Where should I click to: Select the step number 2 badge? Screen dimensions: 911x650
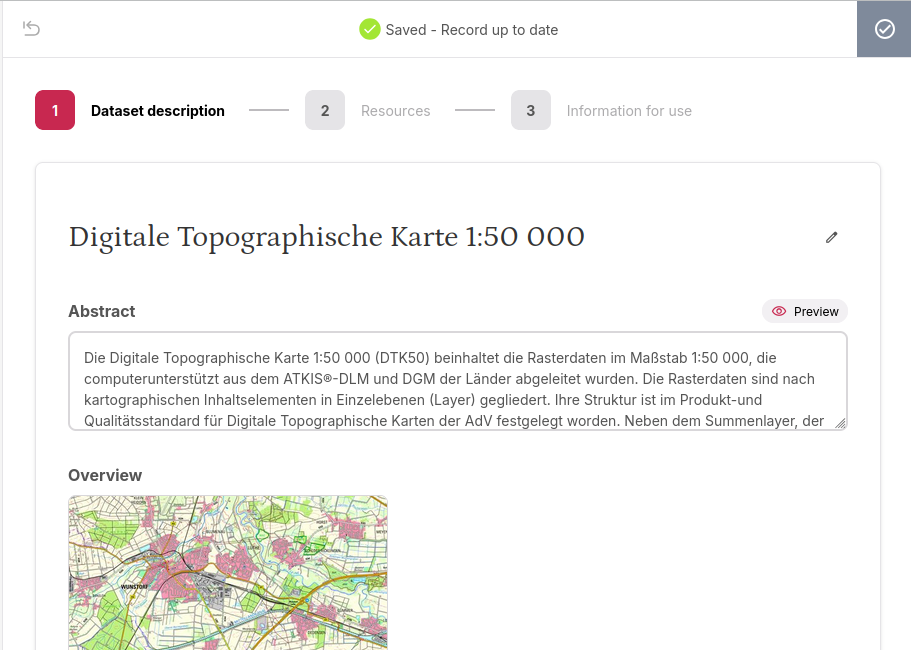coord(325,110)
